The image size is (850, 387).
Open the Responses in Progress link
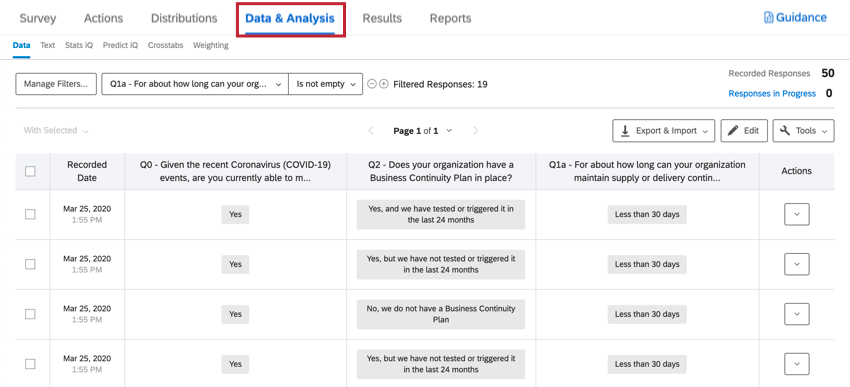coord(772,94)
